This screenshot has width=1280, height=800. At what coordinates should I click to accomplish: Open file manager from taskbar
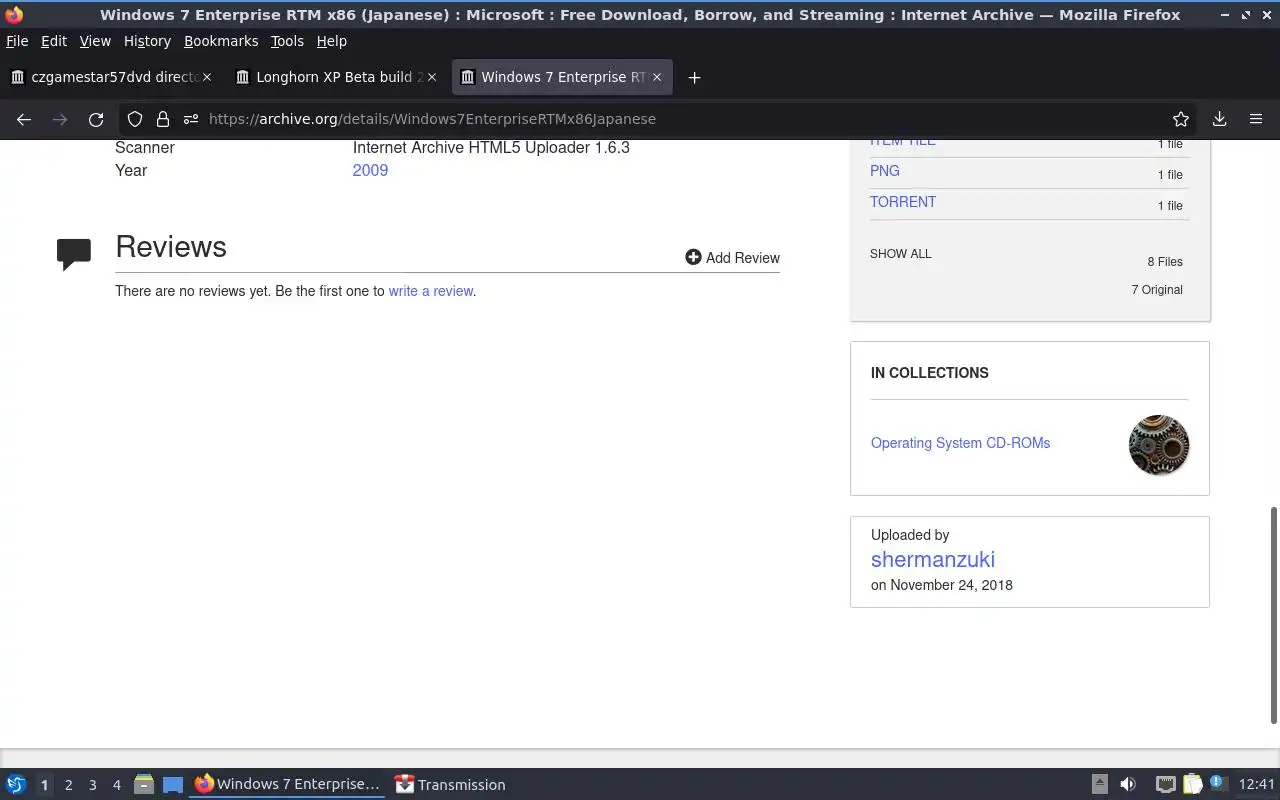(x=143, y=785)
